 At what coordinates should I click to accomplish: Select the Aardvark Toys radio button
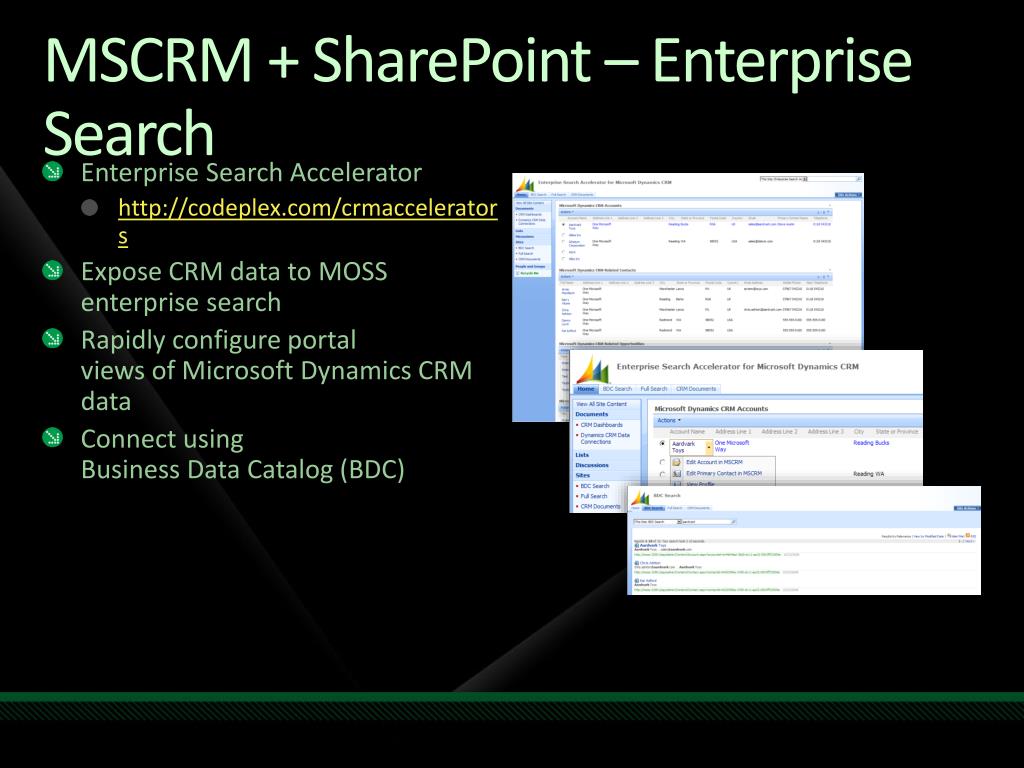[662, 443]
